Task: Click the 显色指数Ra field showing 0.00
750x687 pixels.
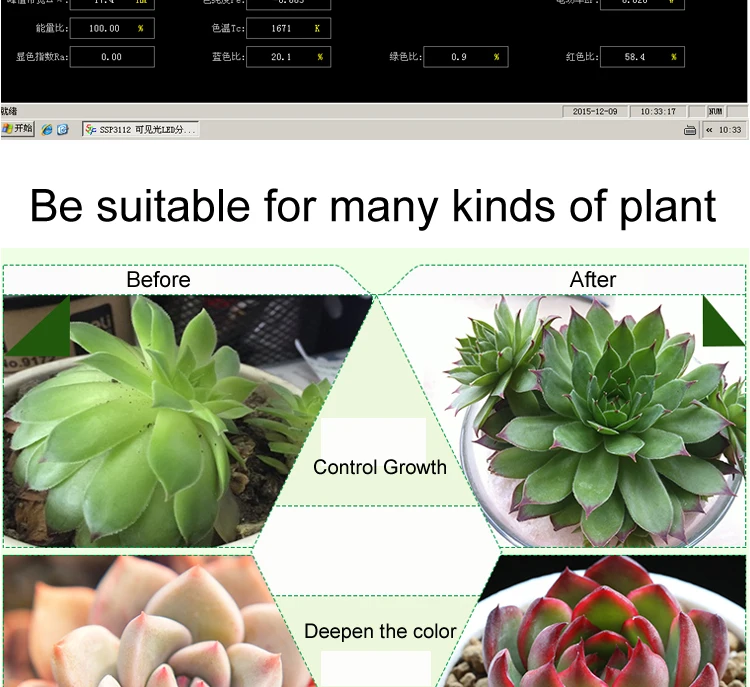Action: pyautogui.click(x=112, y=56)
